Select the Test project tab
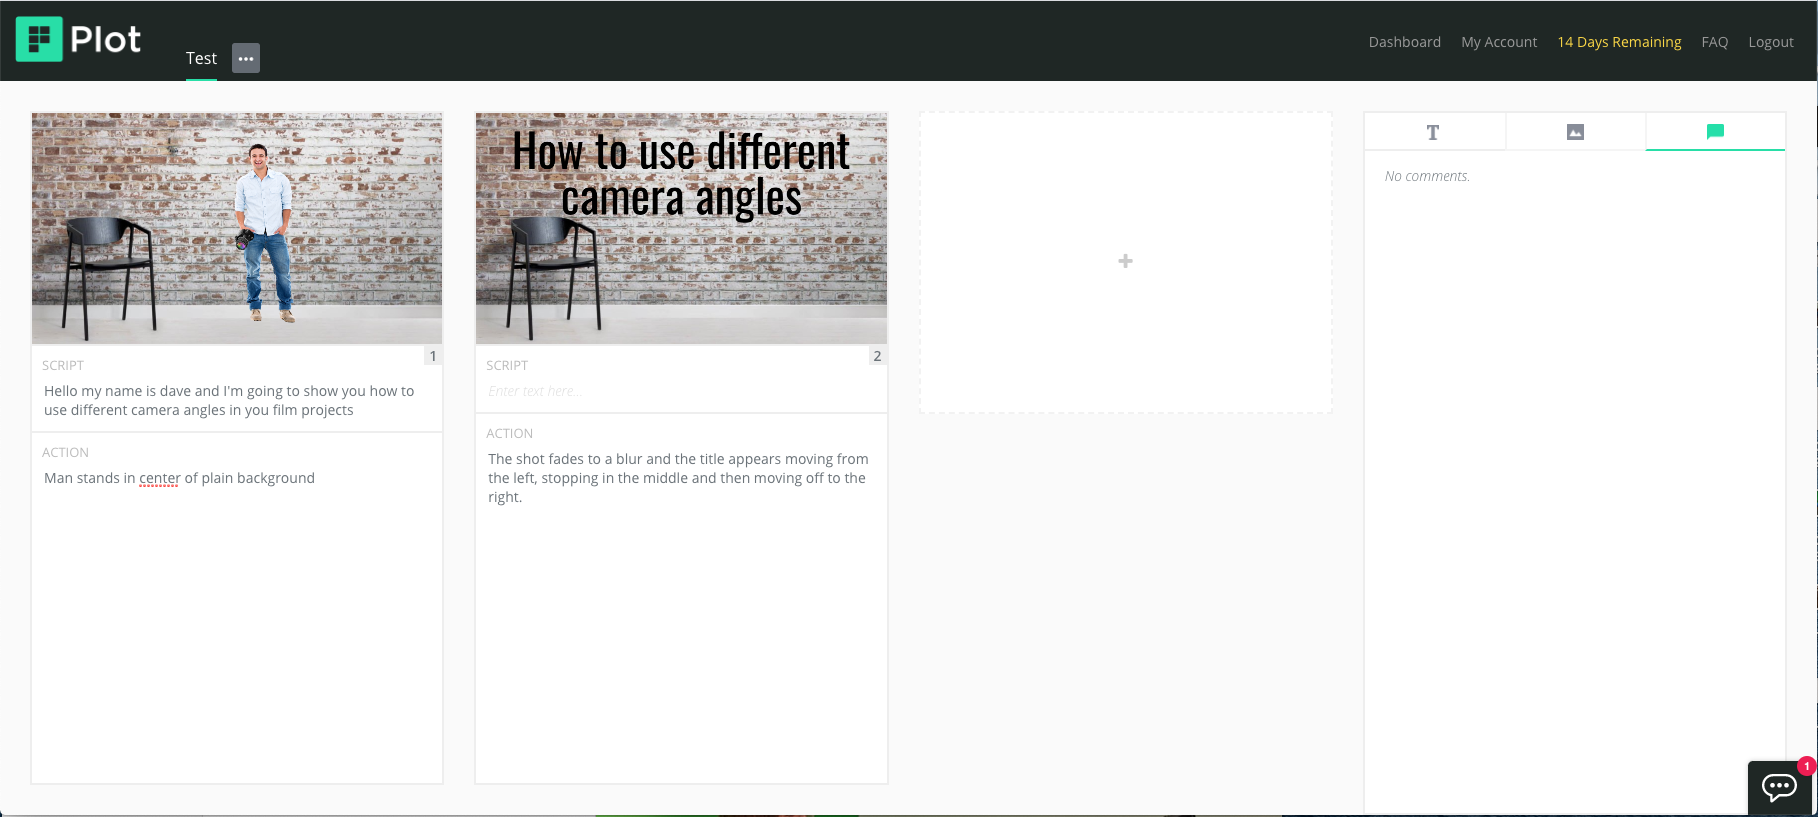Screen dimensions: 1818x817 pyautogui.click(x=201, y=58)
